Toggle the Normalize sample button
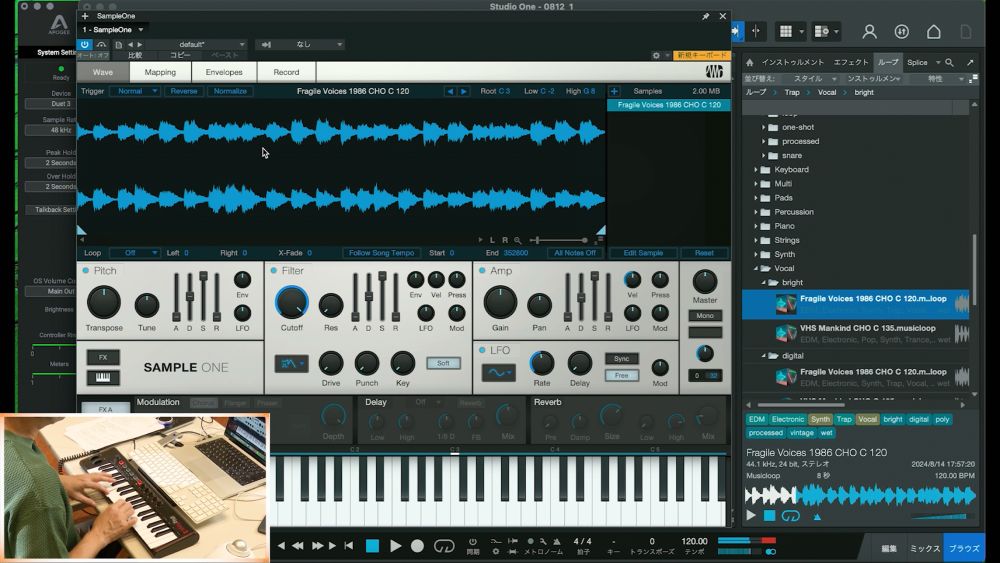 pos(230,91)
